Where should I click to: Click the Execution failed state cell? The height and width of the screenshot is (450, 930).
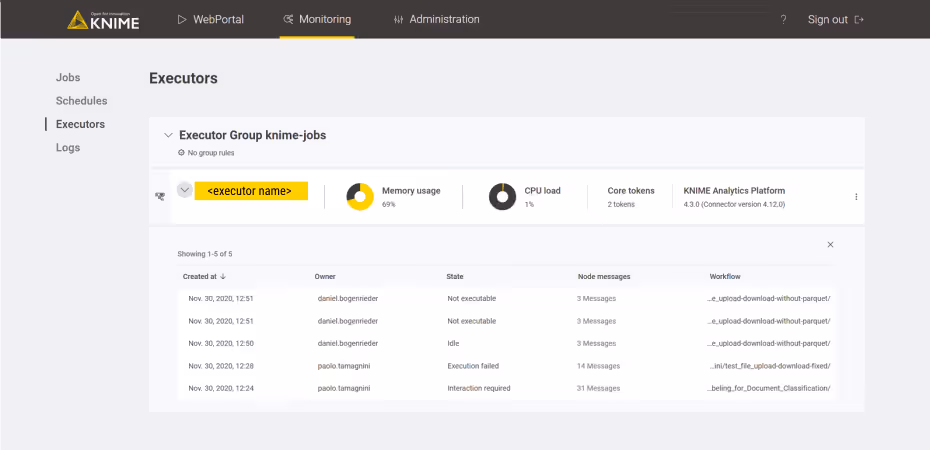pos(473,366)
